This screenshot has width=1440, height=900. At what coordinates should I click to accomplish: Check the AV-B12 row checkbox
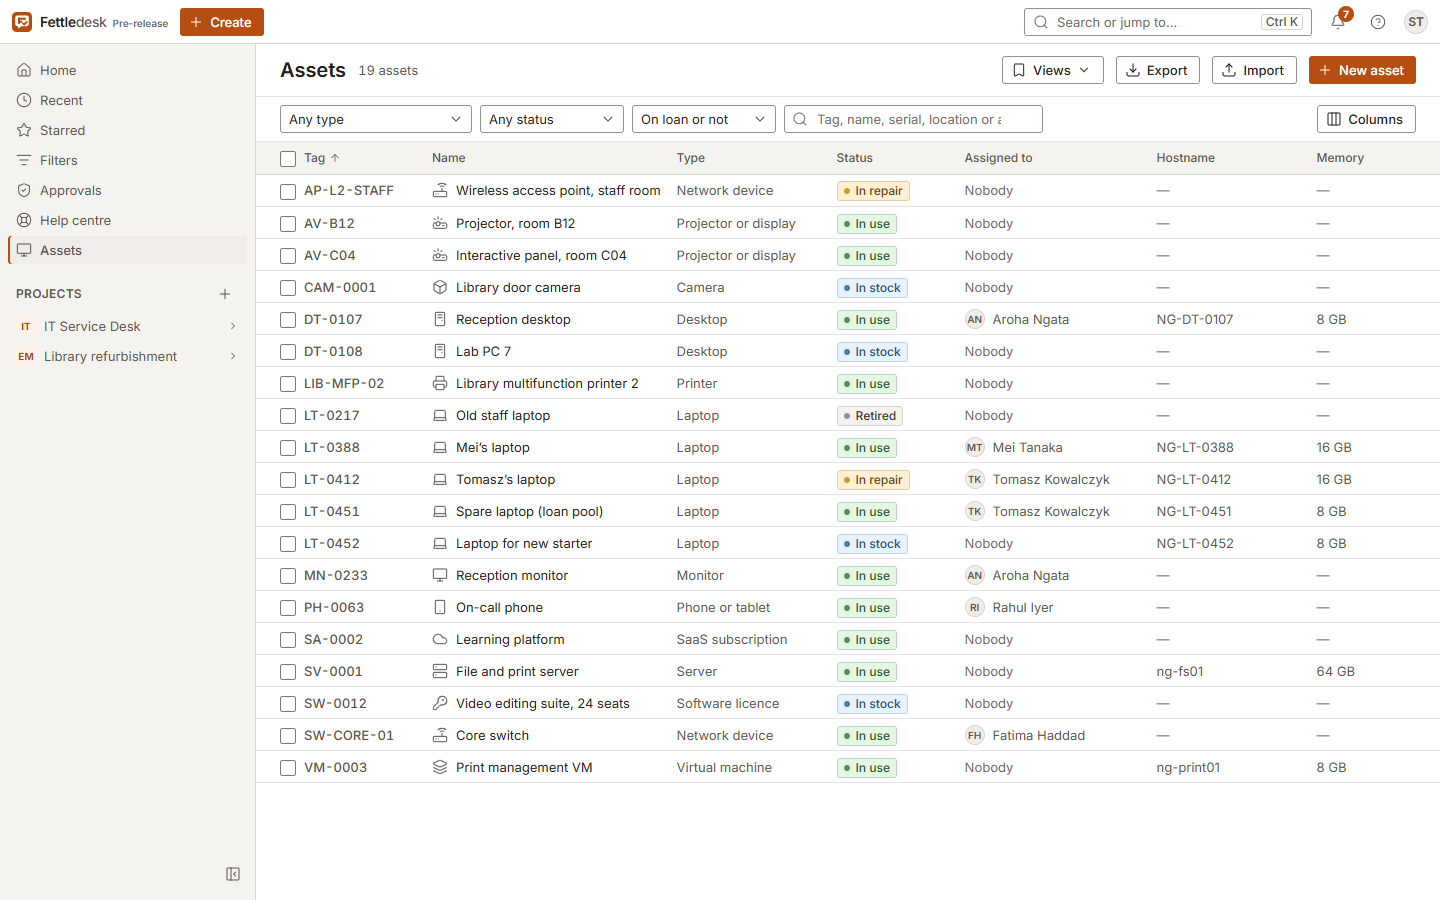tap(288, 224)
